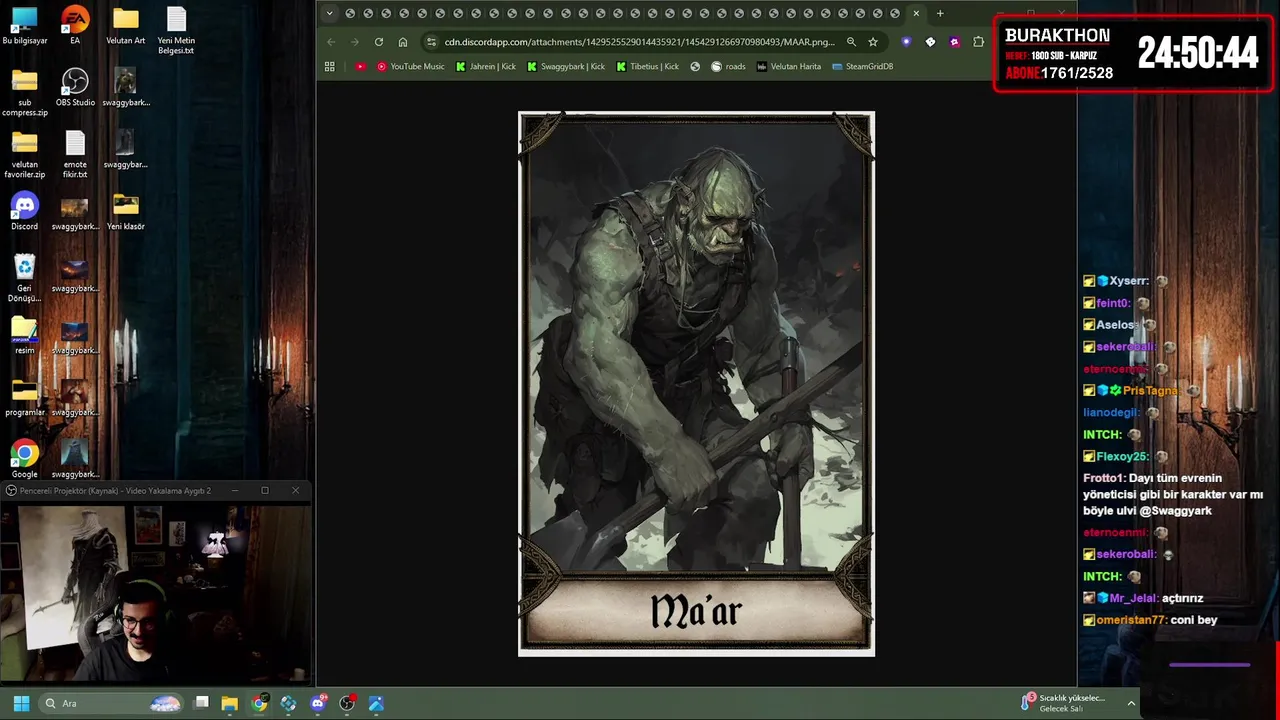Click the browser forward arrow
Viewport: 1280px width, 720px height.
tap(355, 42)
